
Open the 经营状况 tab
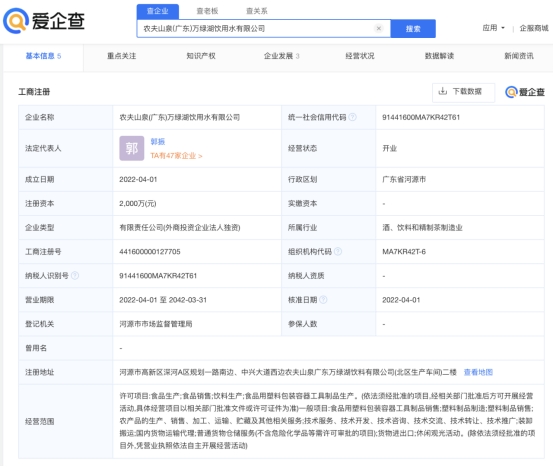(x=360, y=56)
